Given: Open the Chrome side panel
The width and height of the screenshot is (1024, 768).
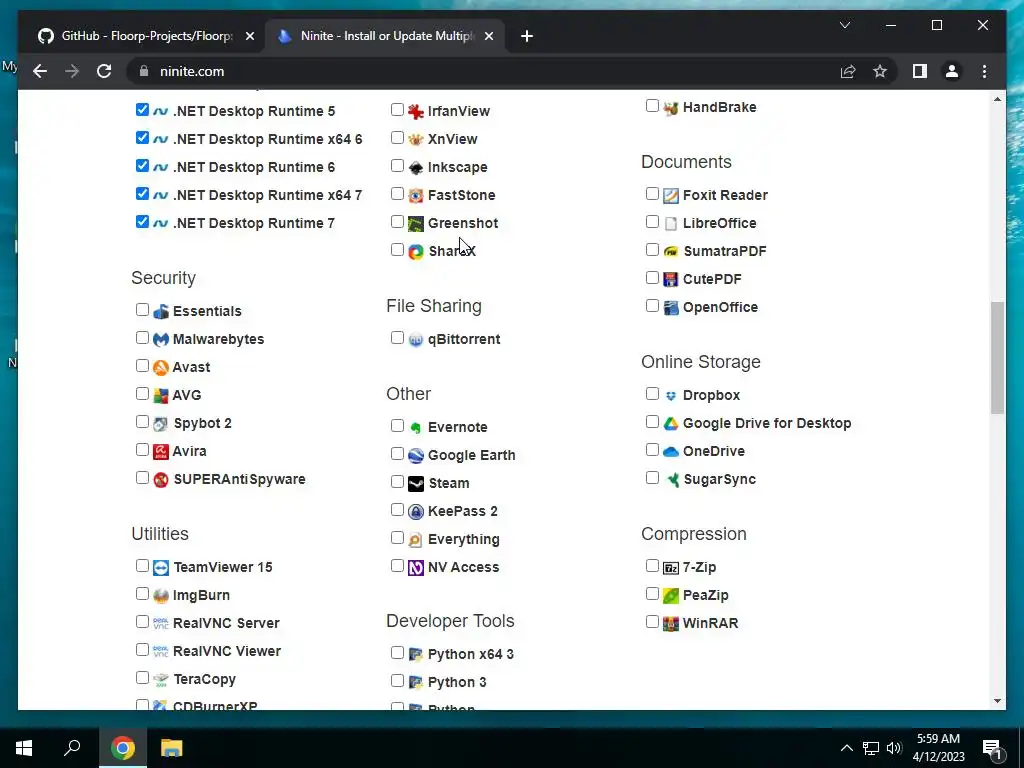Looking at the screenshot, I should click(x=920, y=71).
